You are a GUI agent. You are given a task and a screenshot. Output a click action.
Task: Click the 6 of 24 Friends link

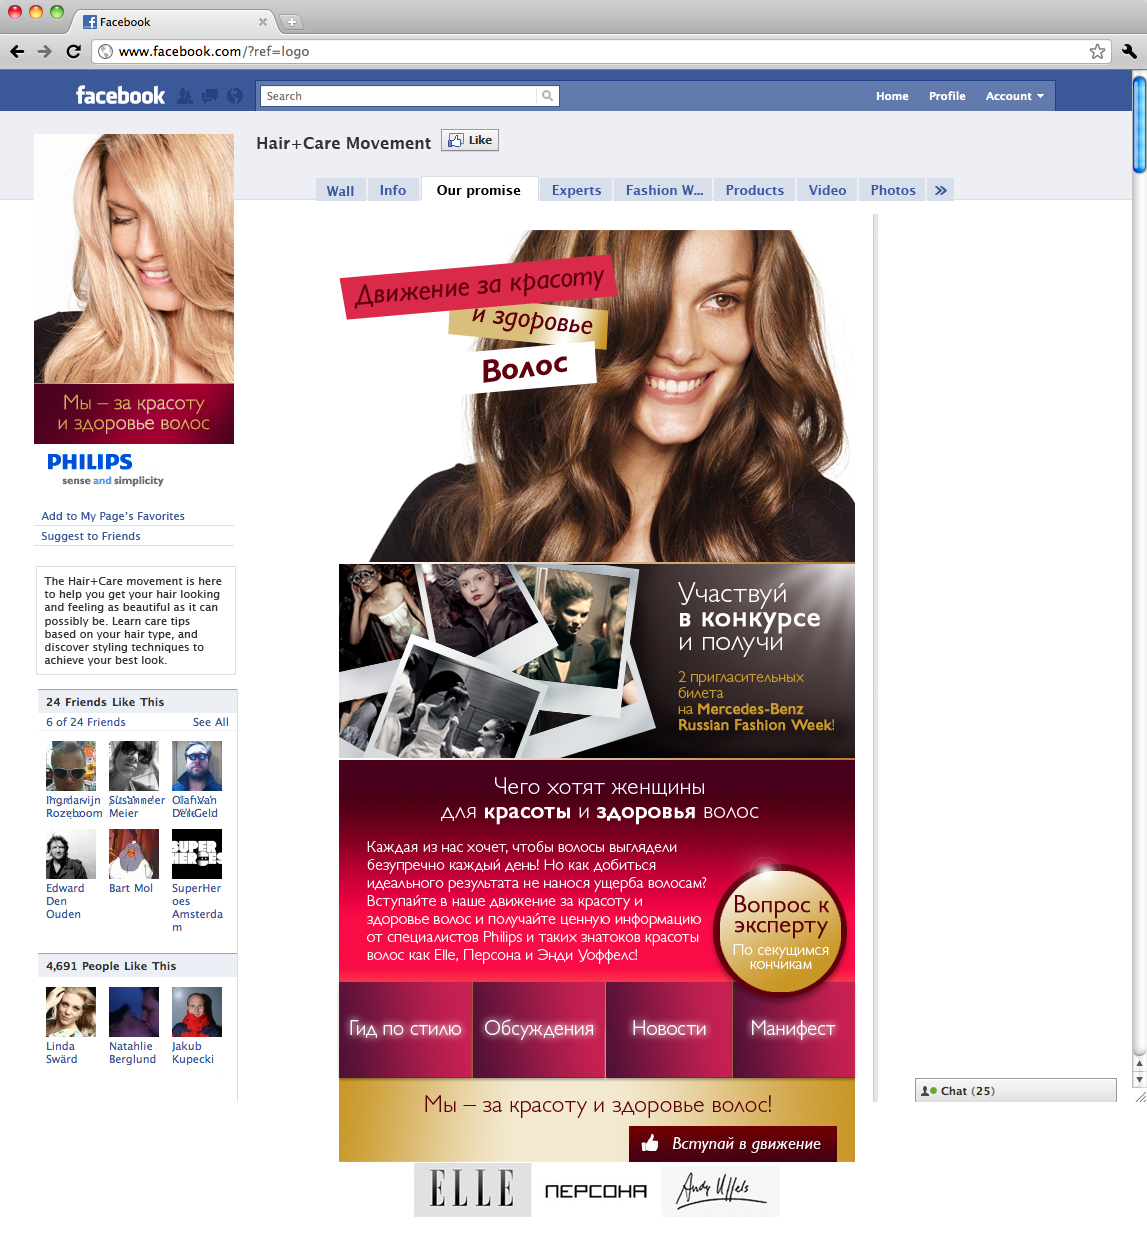[86, 722]
